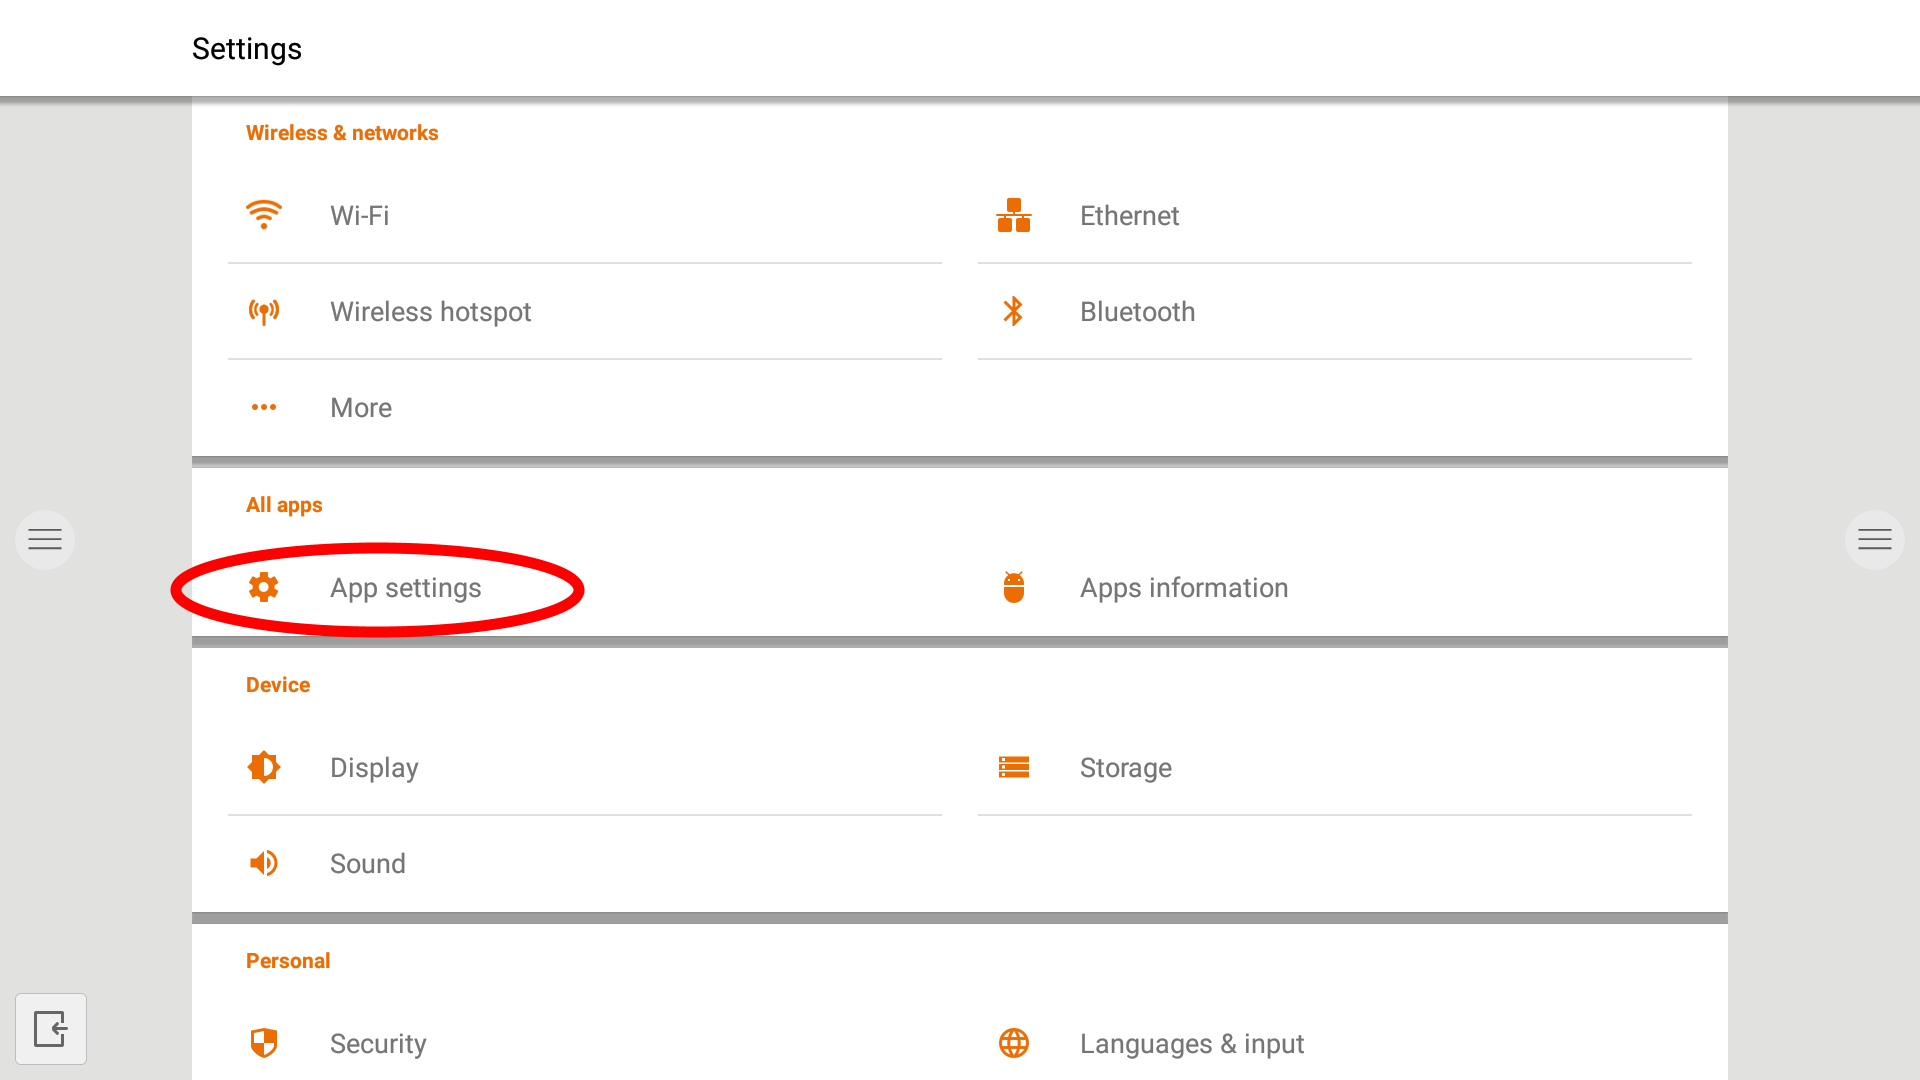This screenshot has height=1080, width=1920.
Task: Click the Settings title text
Action: coord(246,48)
